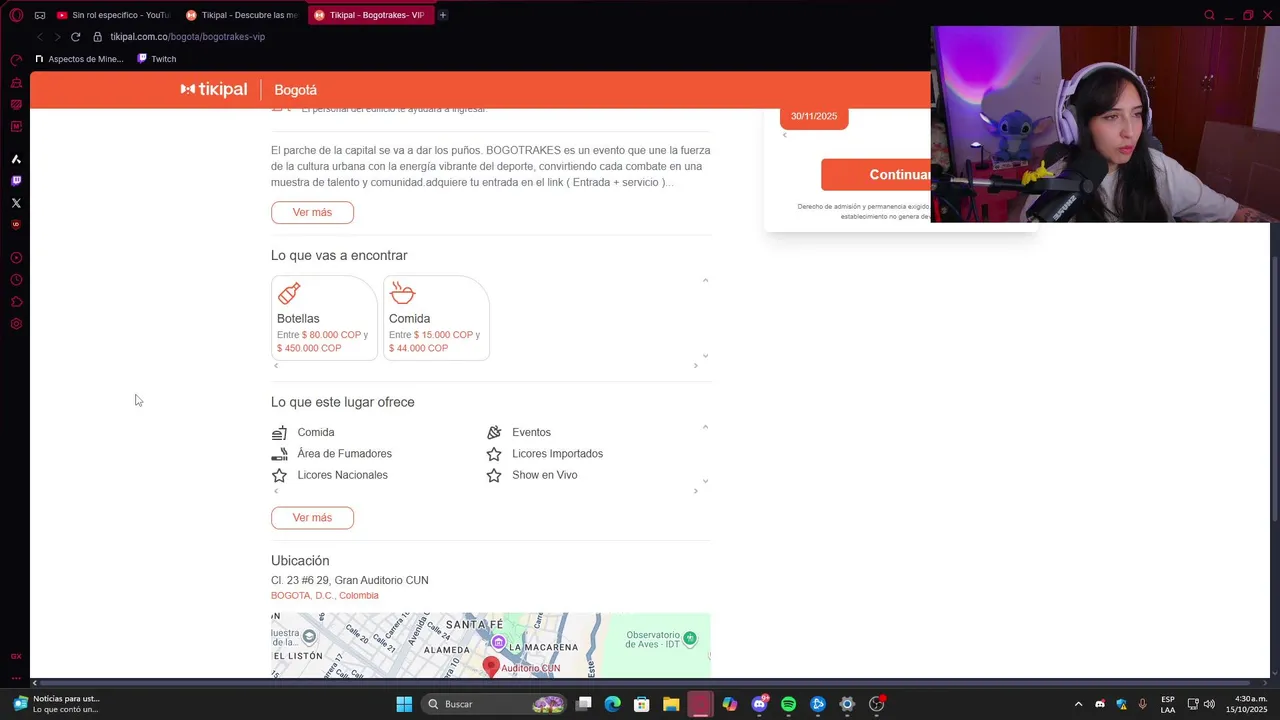Viewport: 1280px width, 720px height.
Task: Click the volume speaker tray icon
Action: (1209, 704)
